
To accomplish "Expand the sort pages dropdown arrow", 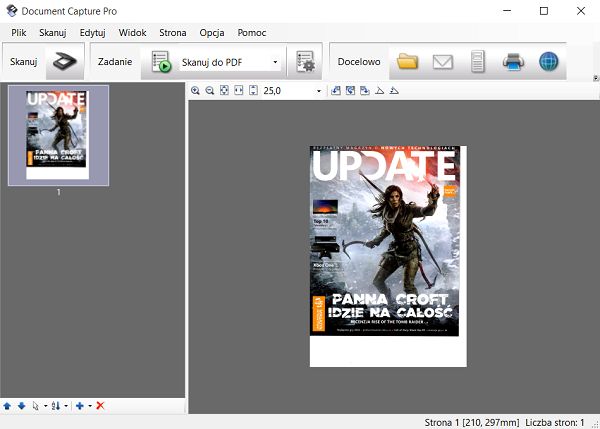I will [x=66, y=406].
